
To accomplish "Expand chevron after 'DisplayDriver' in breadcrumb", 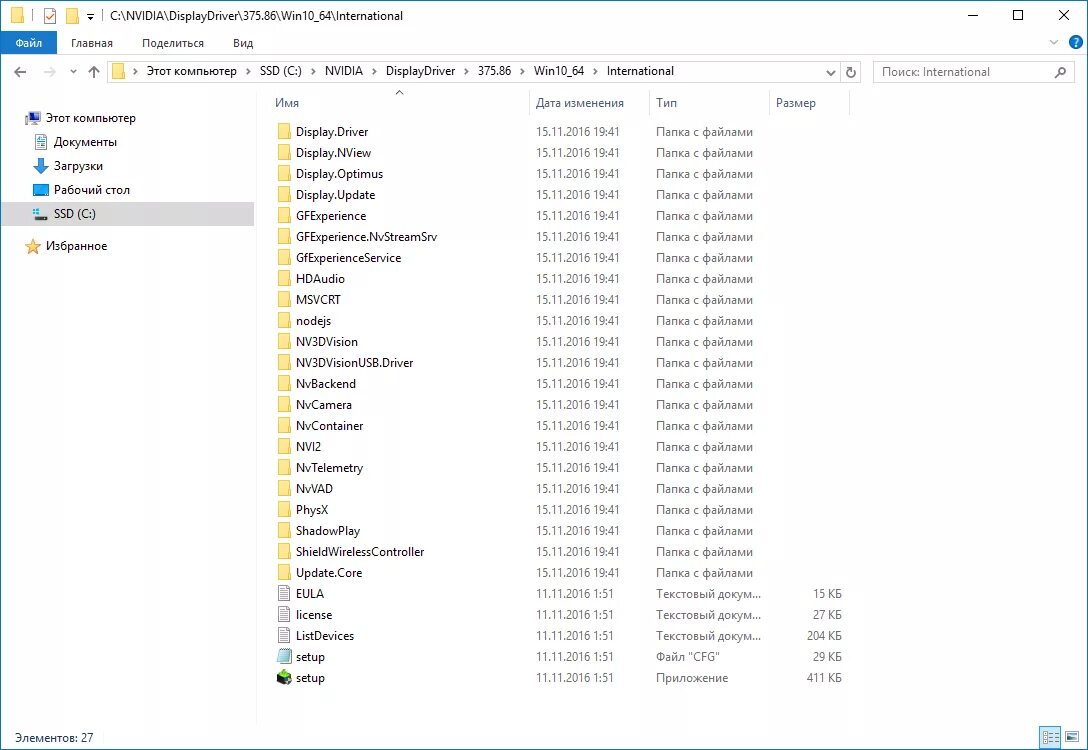I will point(467,71).
